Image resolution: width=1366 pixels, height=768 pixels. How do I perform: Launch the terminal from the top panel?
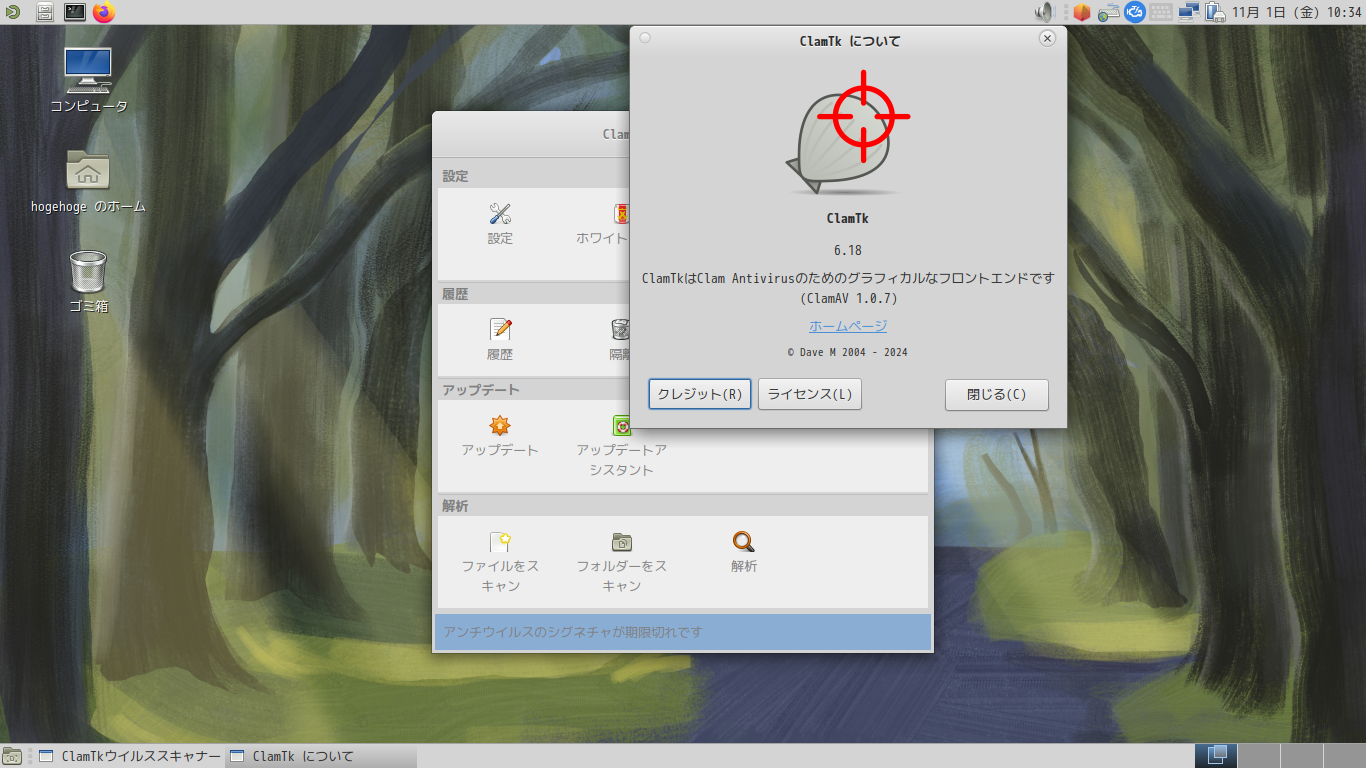[75, 12]
